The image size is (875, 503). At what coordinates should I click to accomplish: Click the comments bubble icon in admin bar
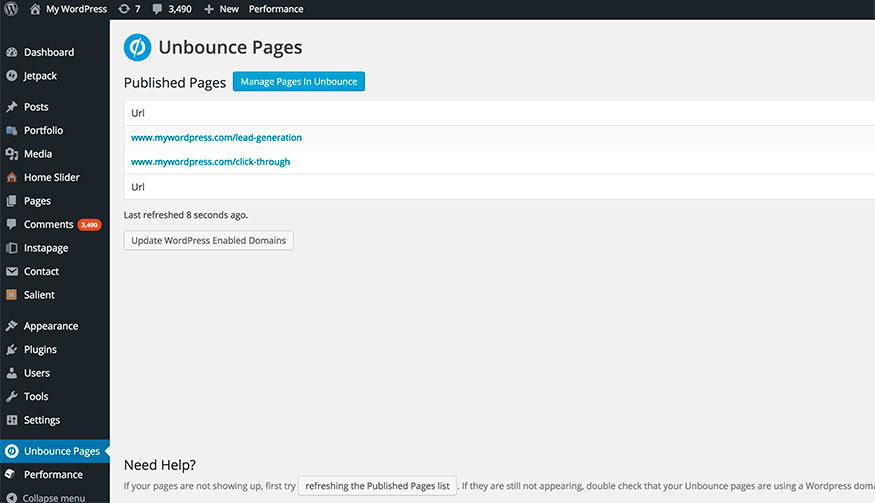pyautogui.click(x=158, y=9)
